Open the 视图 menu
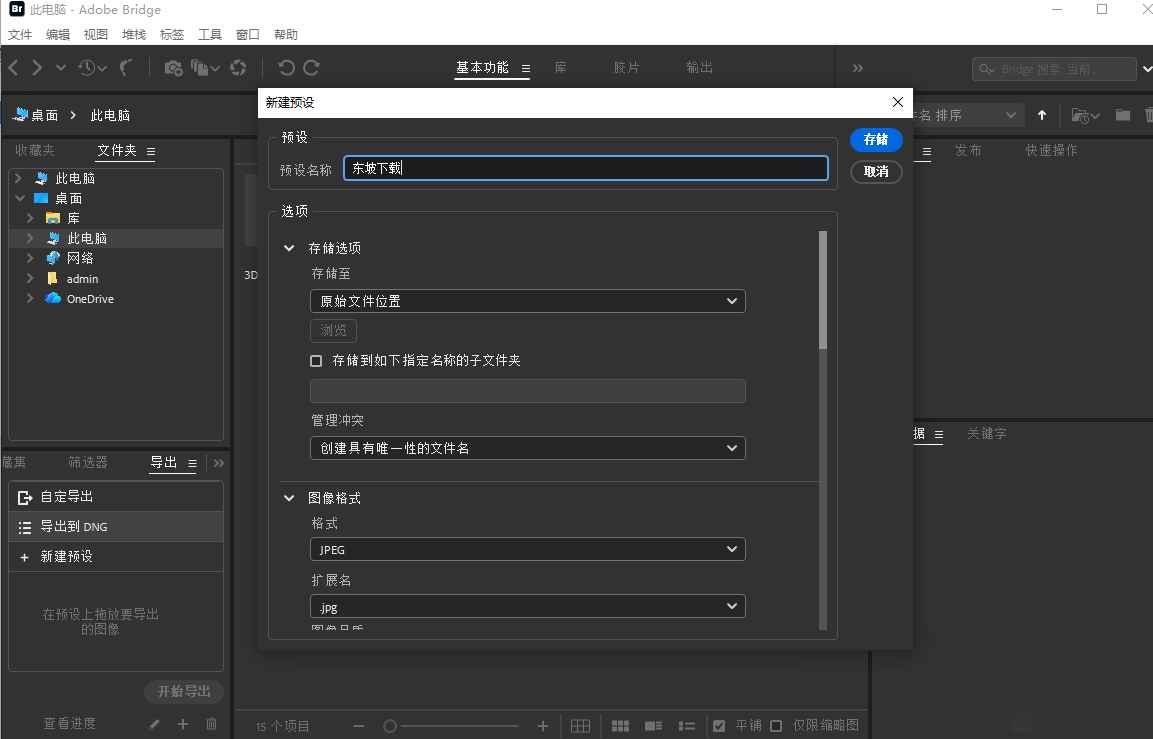This screenshot has height=739, width=1153. coord(96,35)
